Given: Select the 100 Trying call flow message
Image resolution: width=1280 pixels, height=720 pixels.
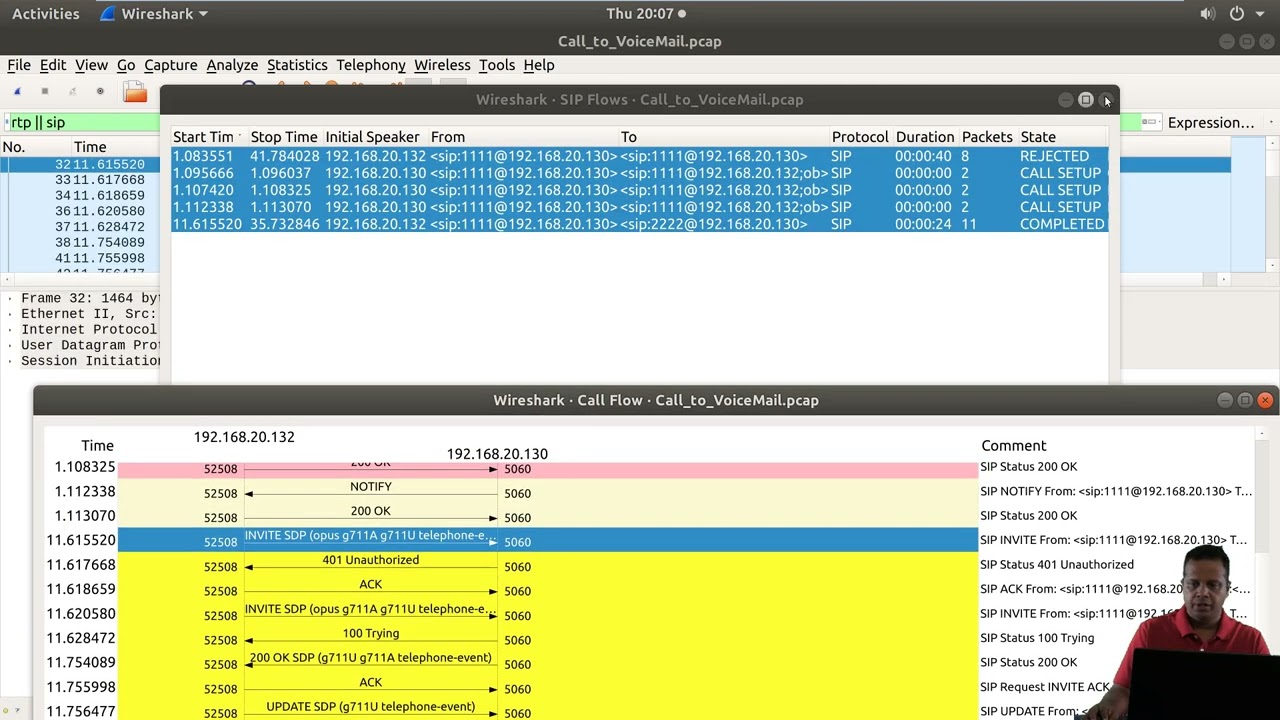Looking at the screenshot, I should coord(370,637).
